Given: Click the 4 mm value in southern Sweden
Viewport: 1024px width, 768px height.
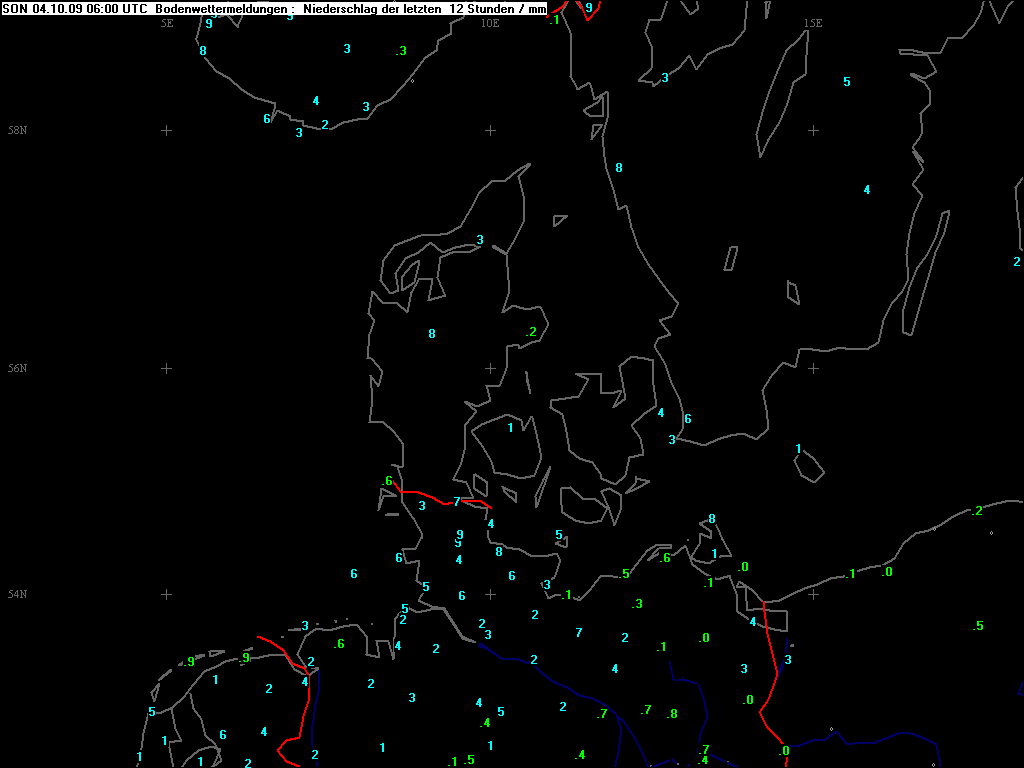Looking at the screenshot, I should pyautogui.click(x=867, y=190).
